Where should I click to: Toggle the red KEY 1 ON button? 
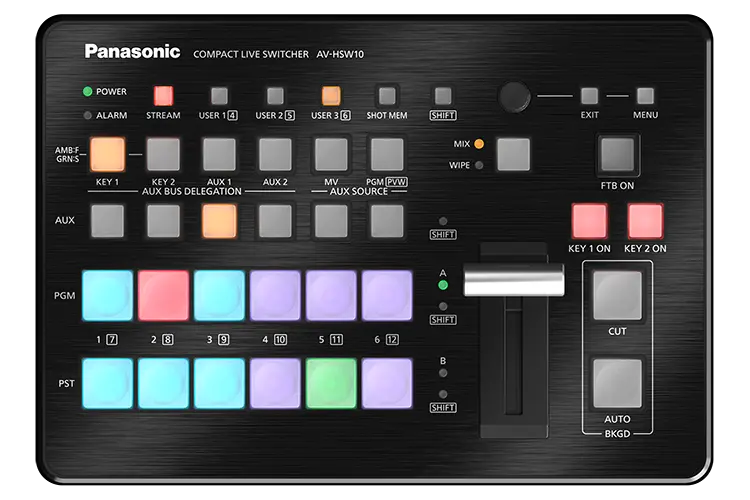589,221
